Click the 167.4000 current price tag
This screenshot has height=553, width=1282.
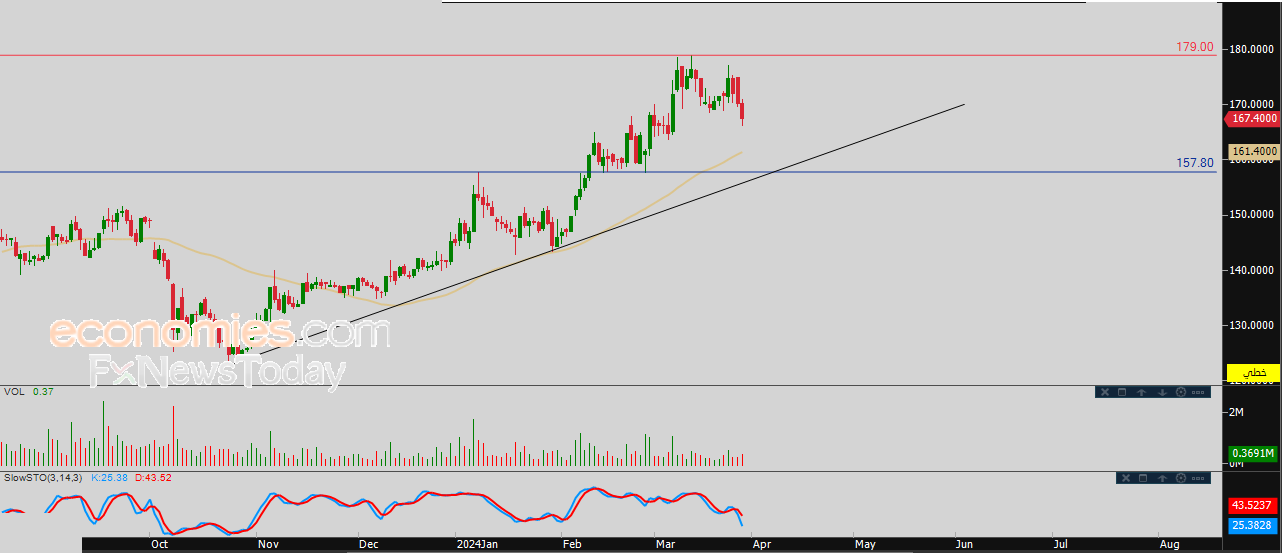click(1252, 118)
